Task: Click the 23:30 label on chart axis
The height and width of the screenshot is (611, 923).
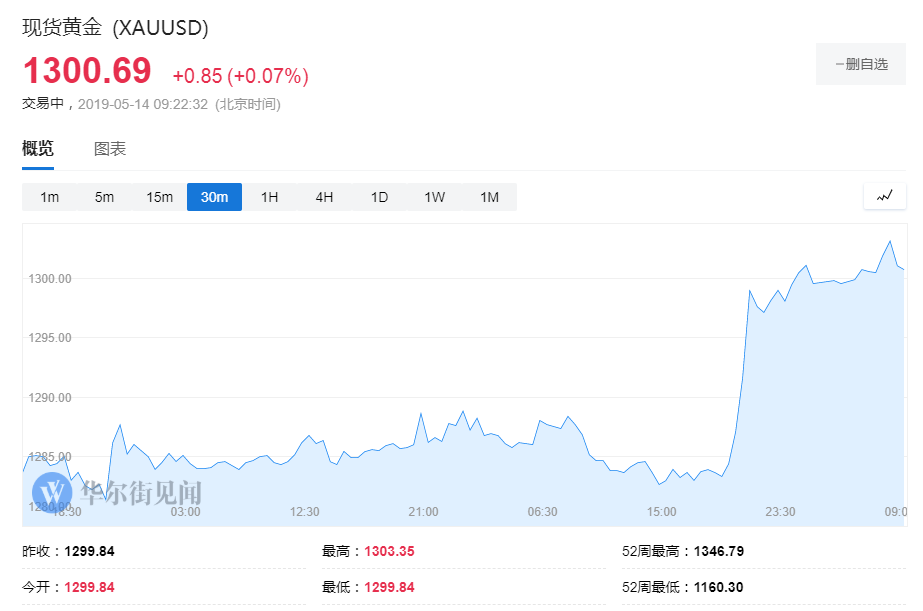Action: 780,511
